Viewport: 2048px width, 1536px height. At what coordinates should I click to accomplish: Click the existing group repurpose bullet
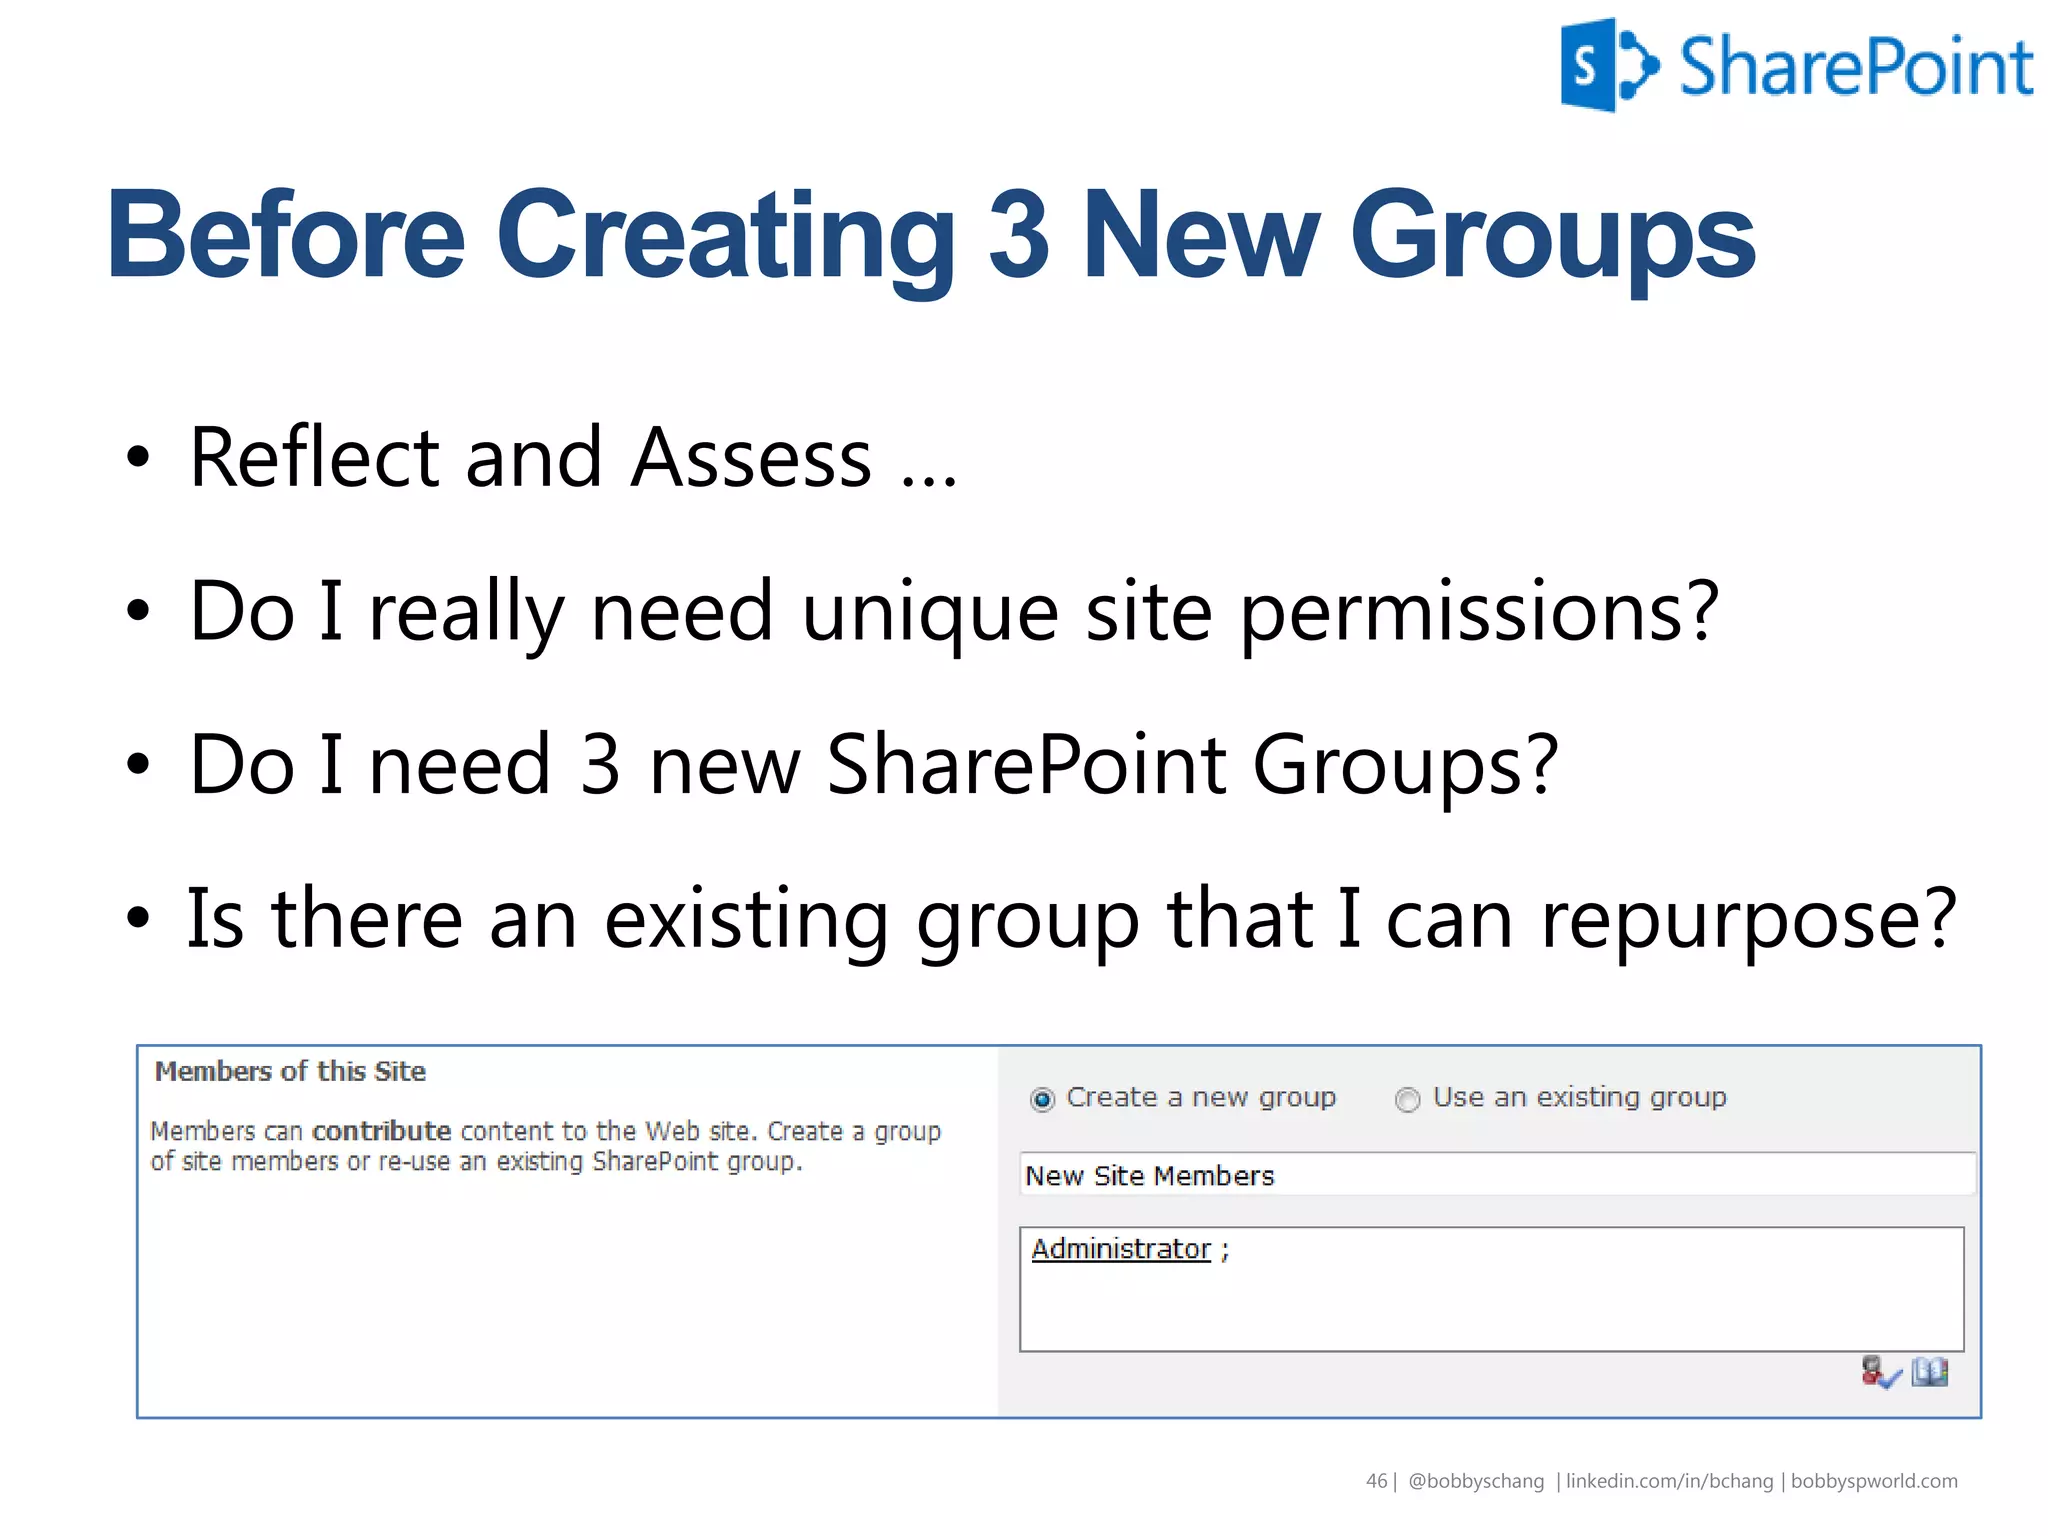pyautogui.click(x=1070, y=918)
